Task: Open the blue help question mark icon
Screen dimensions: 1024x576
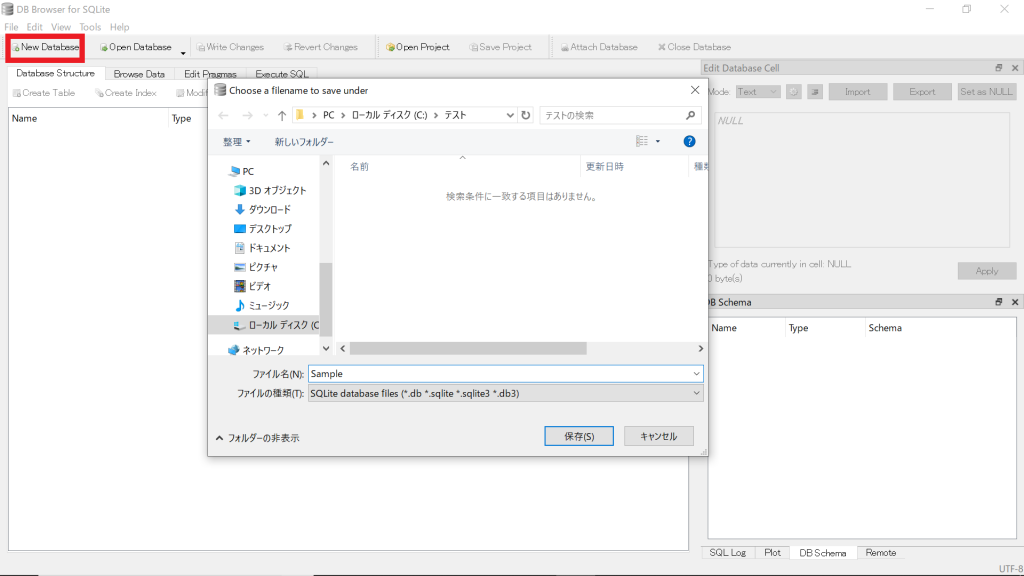Action: [x=689, y=142]
